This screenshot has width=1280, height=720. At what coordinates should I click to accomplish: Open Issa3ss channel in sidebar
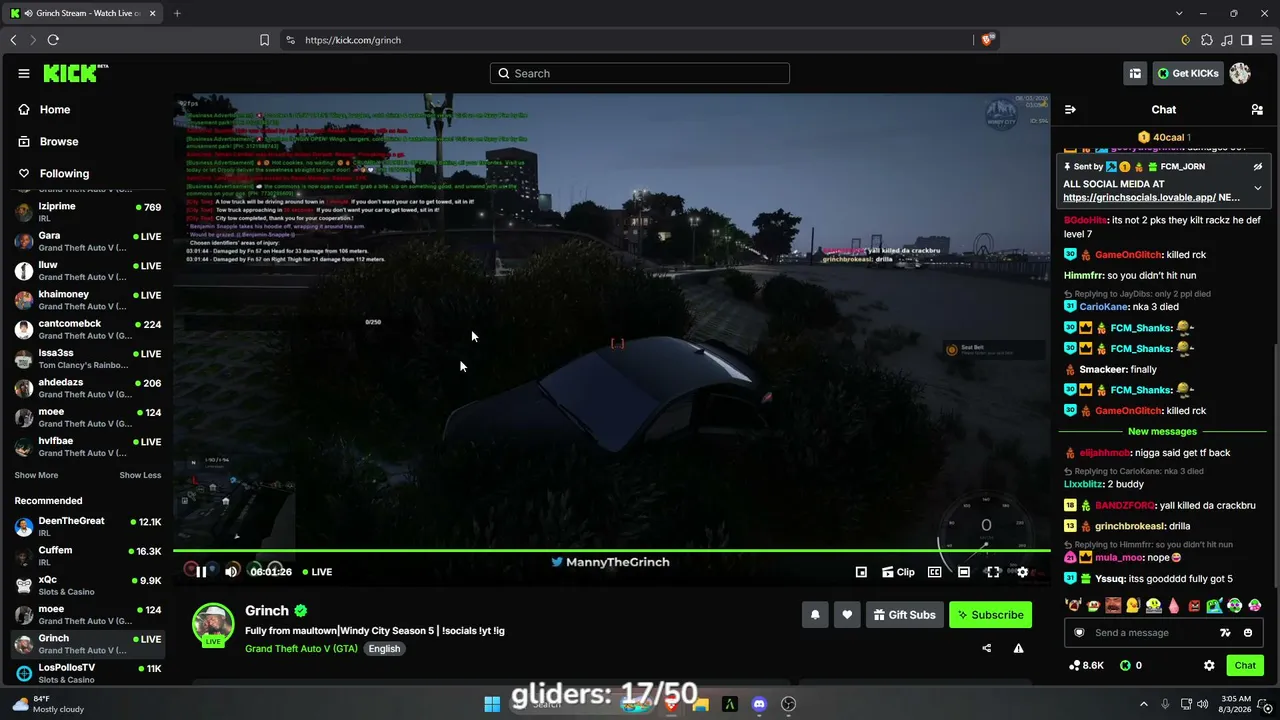tap(88, 359)
